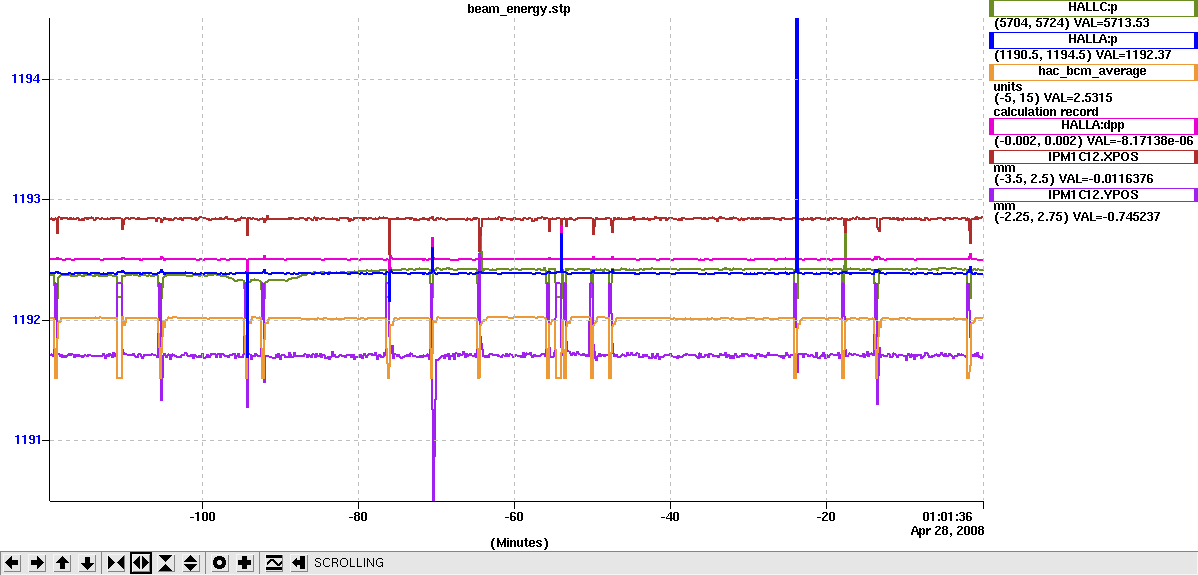The width and height of the screenshot is (1198, 575).
Task: Click the horizontal zoom-in (compress time) icon
Action: pyautogui.click(x=116, y=564)
